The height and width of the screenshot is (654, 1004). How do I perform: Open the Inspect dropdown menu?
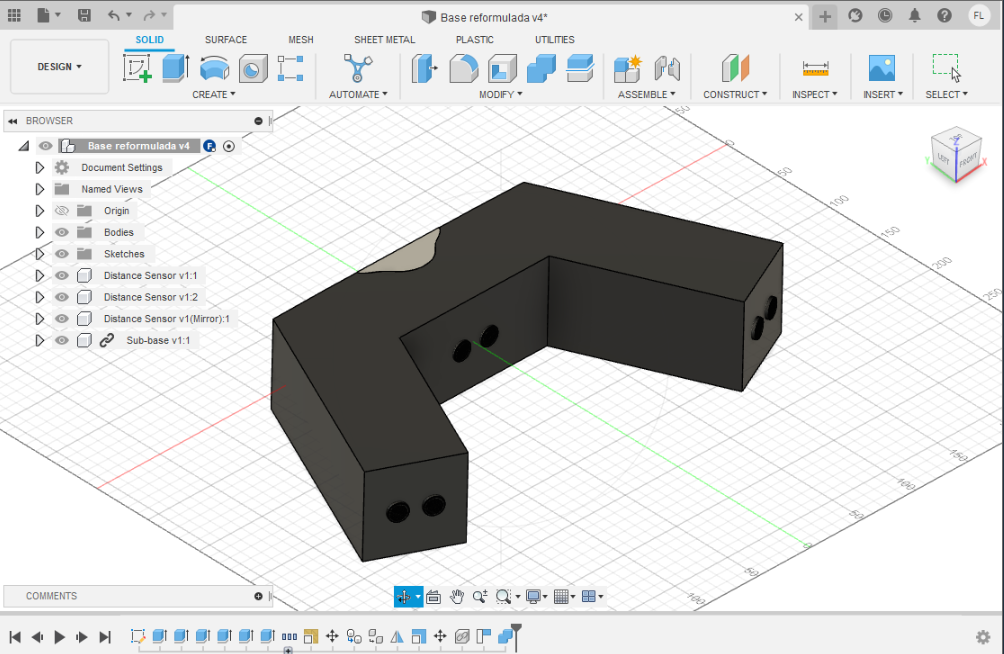coord(814,94)
